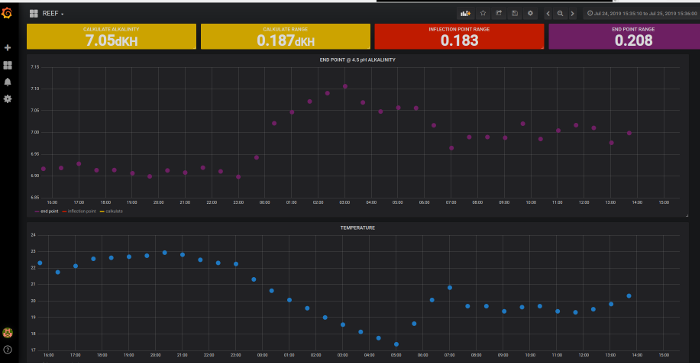
Task: Click the 0.208 value in the purple panel
Action: coord(633,41)
